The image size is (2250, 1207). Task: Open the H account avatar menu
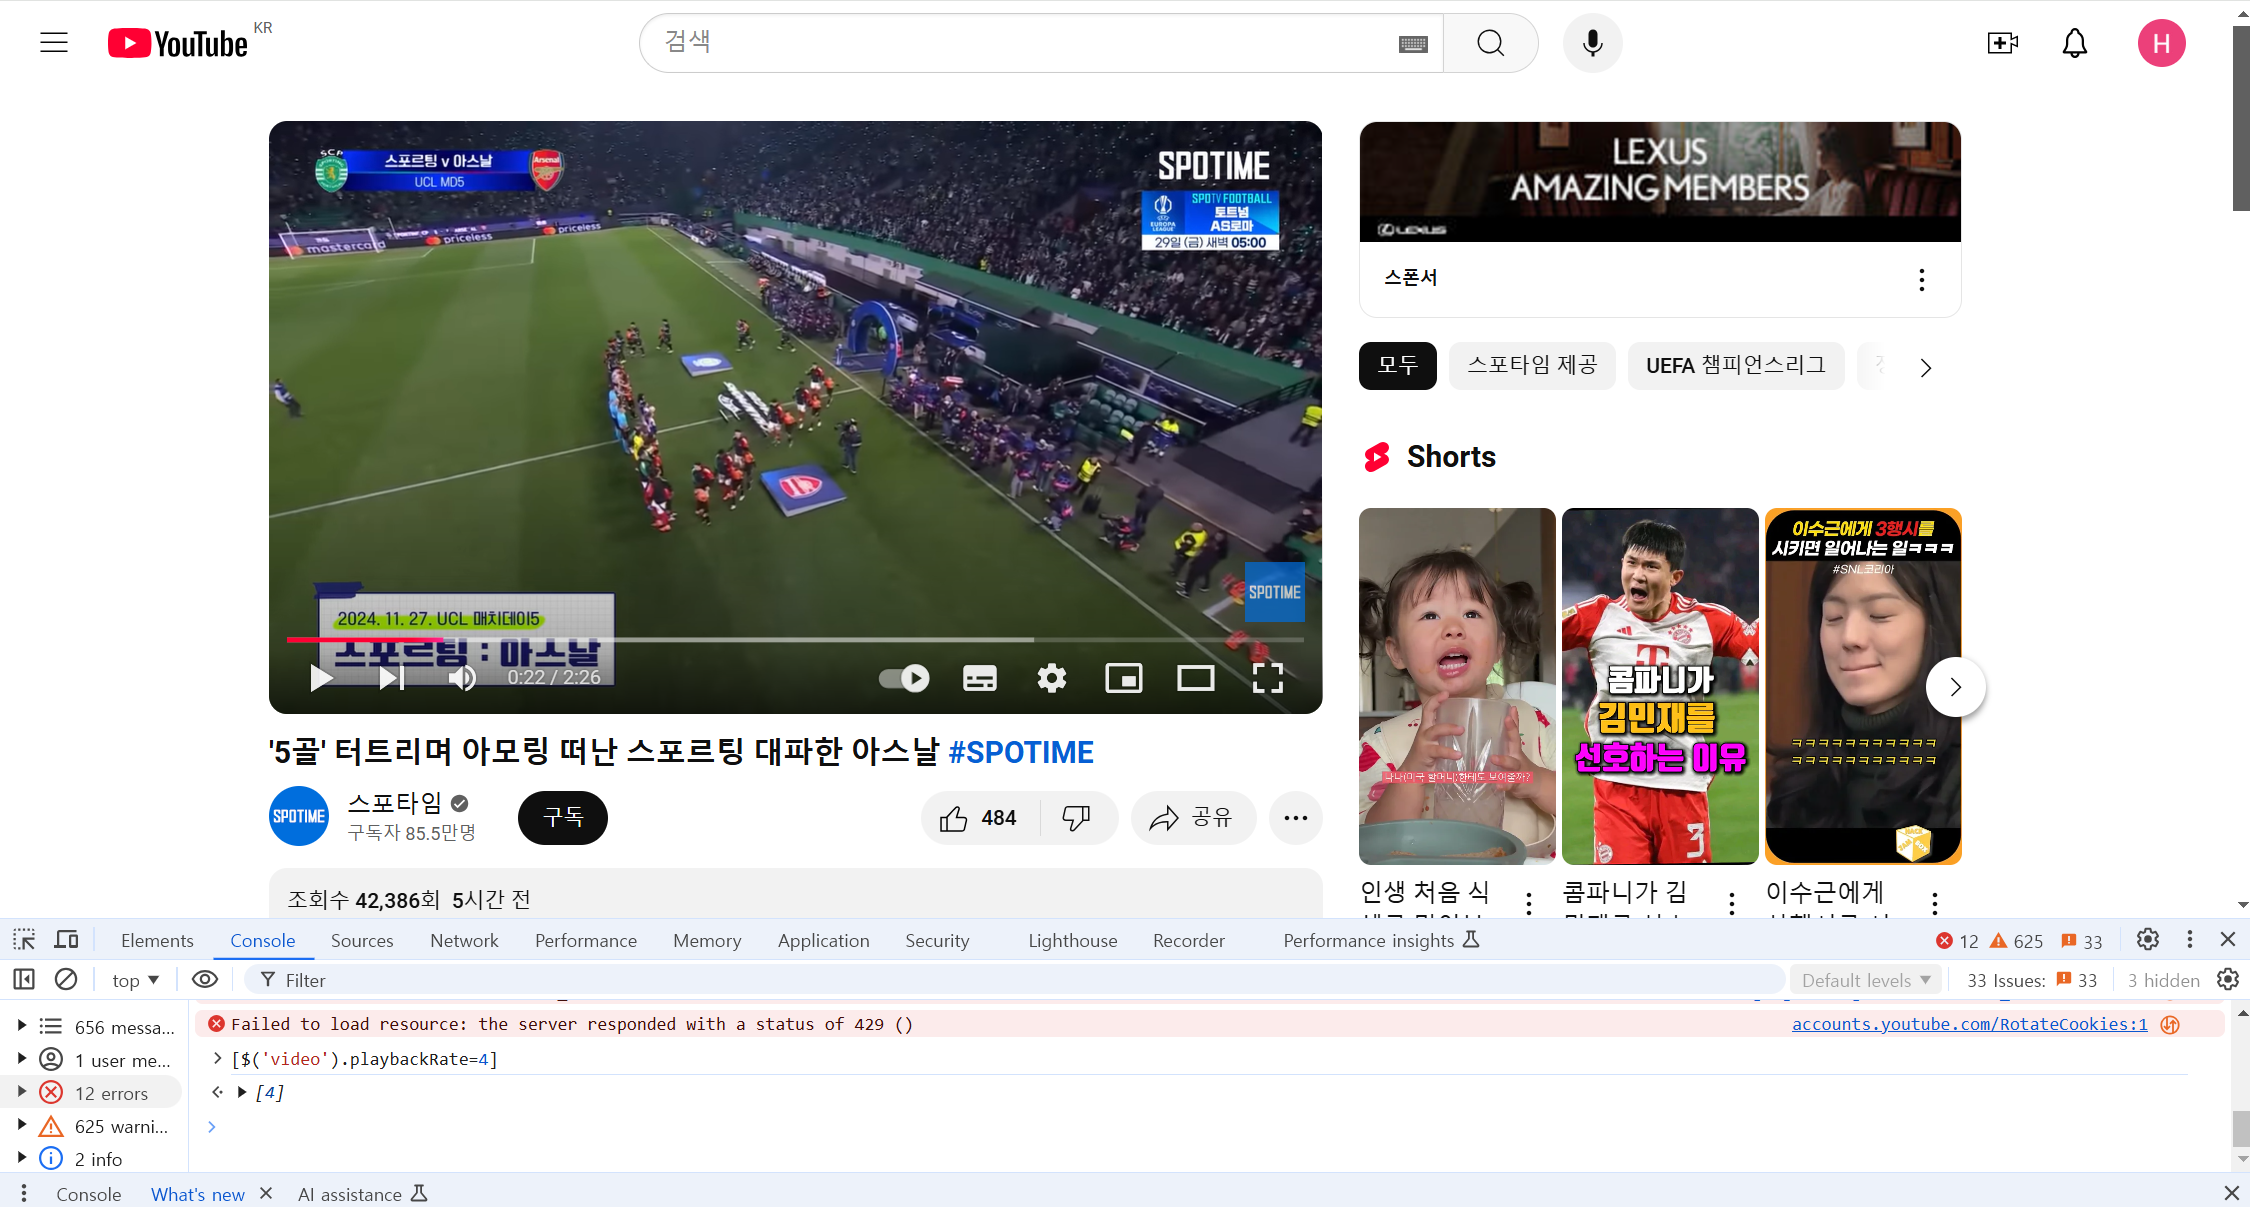tap(2161, 43)
